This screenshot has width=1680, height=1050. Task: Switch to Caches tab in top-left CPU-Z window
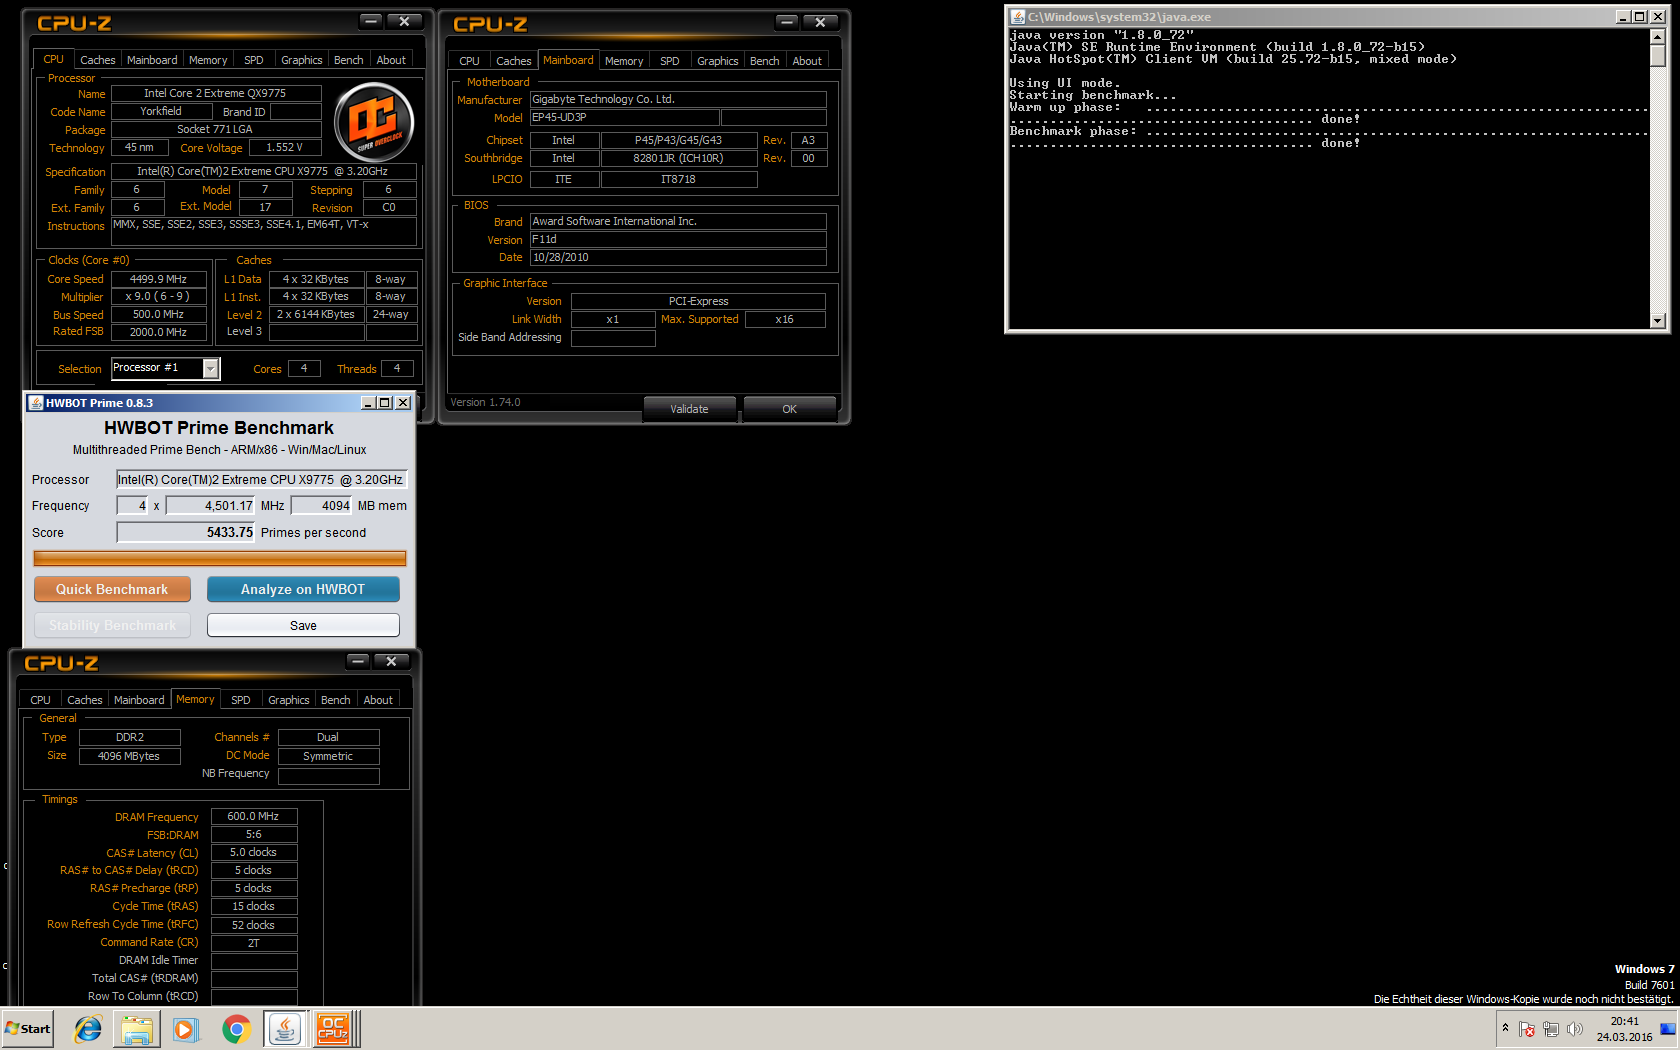click(97, 60)
